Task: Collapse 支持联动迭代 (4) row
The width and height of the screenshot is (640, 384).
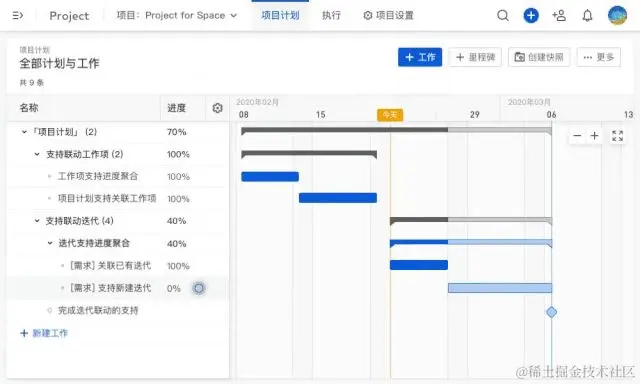Action: pyautogui.click(x=37, y=221)
